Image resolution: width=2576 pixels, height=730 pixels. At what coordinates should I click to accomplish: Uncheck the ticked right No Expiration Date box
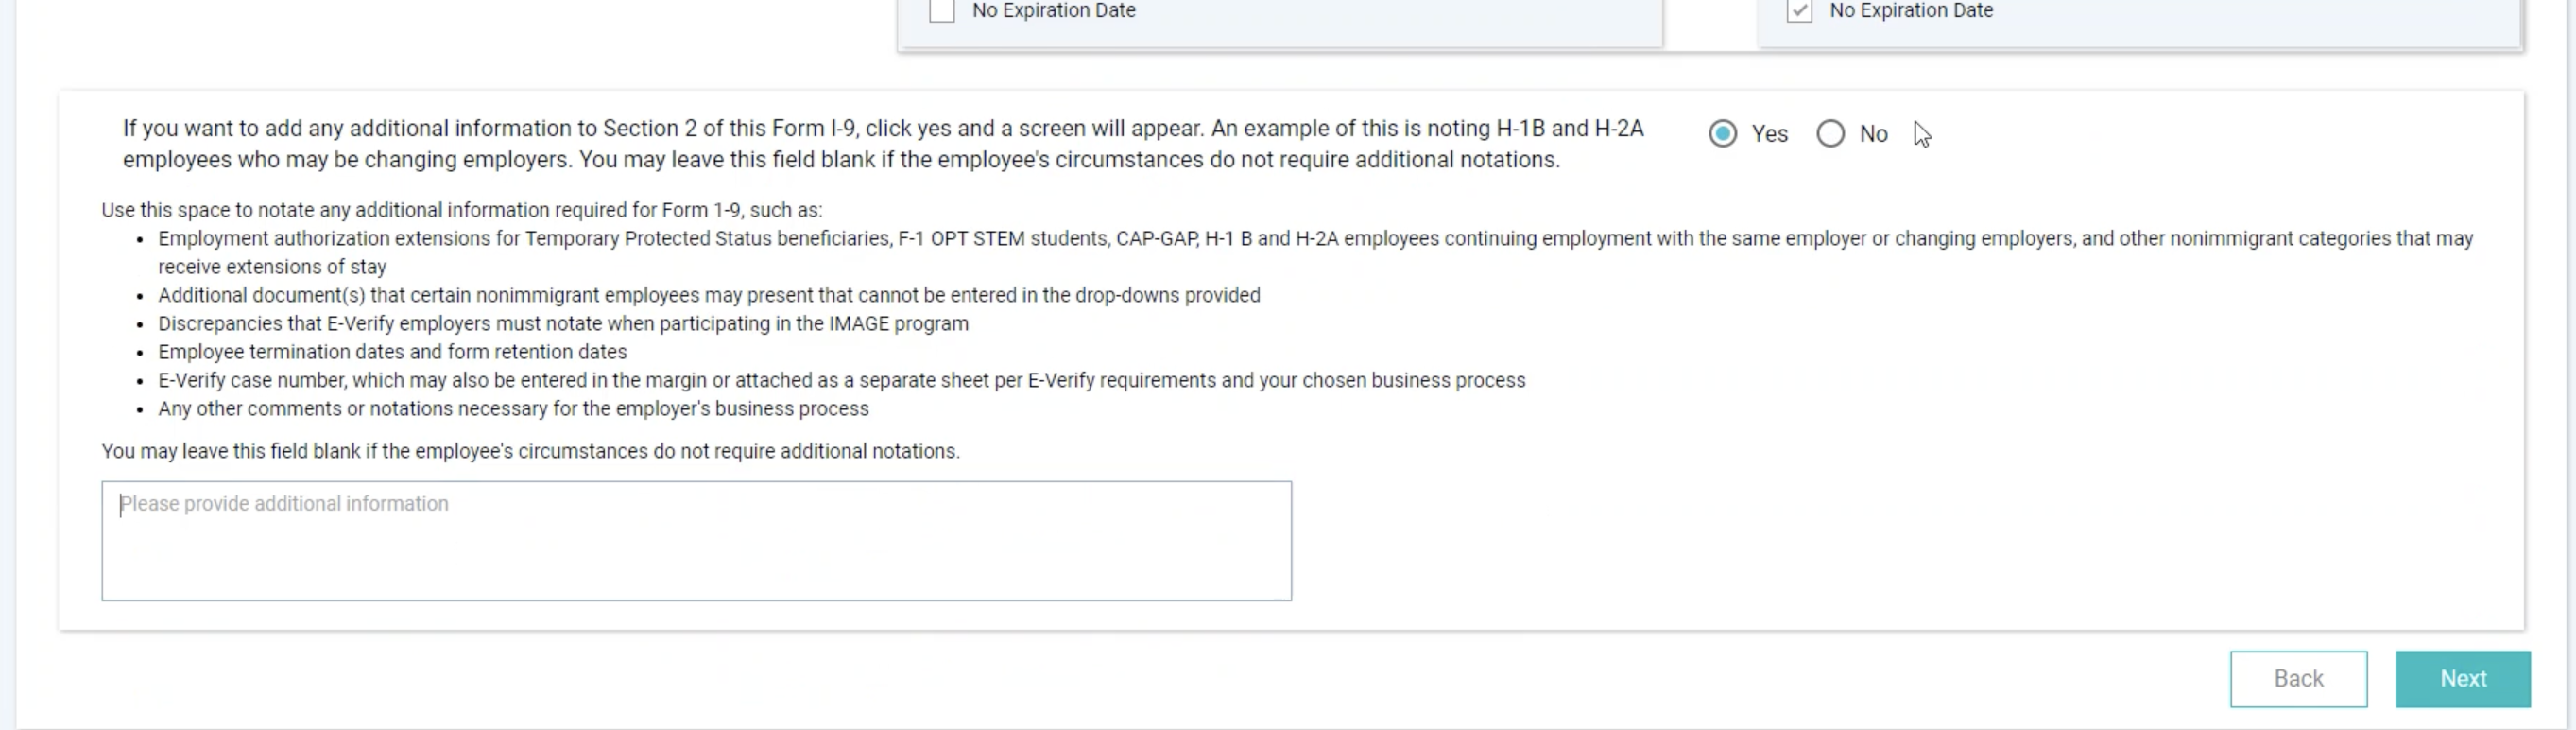click(x=1799, y=11)
